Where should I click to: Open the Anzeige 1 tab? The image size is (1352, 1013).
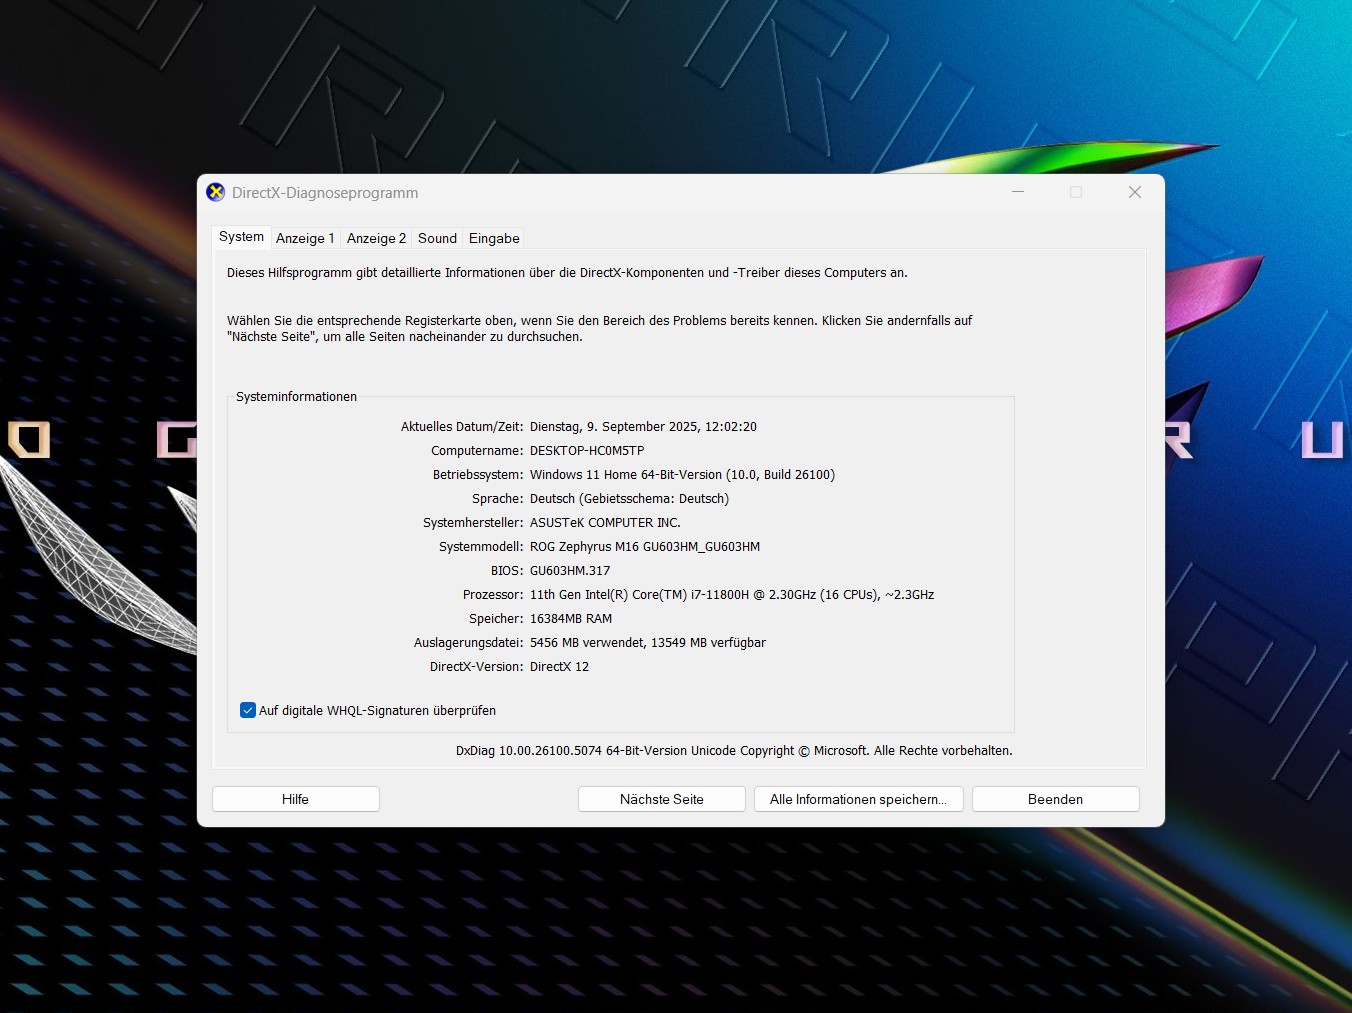pos(305,238)
